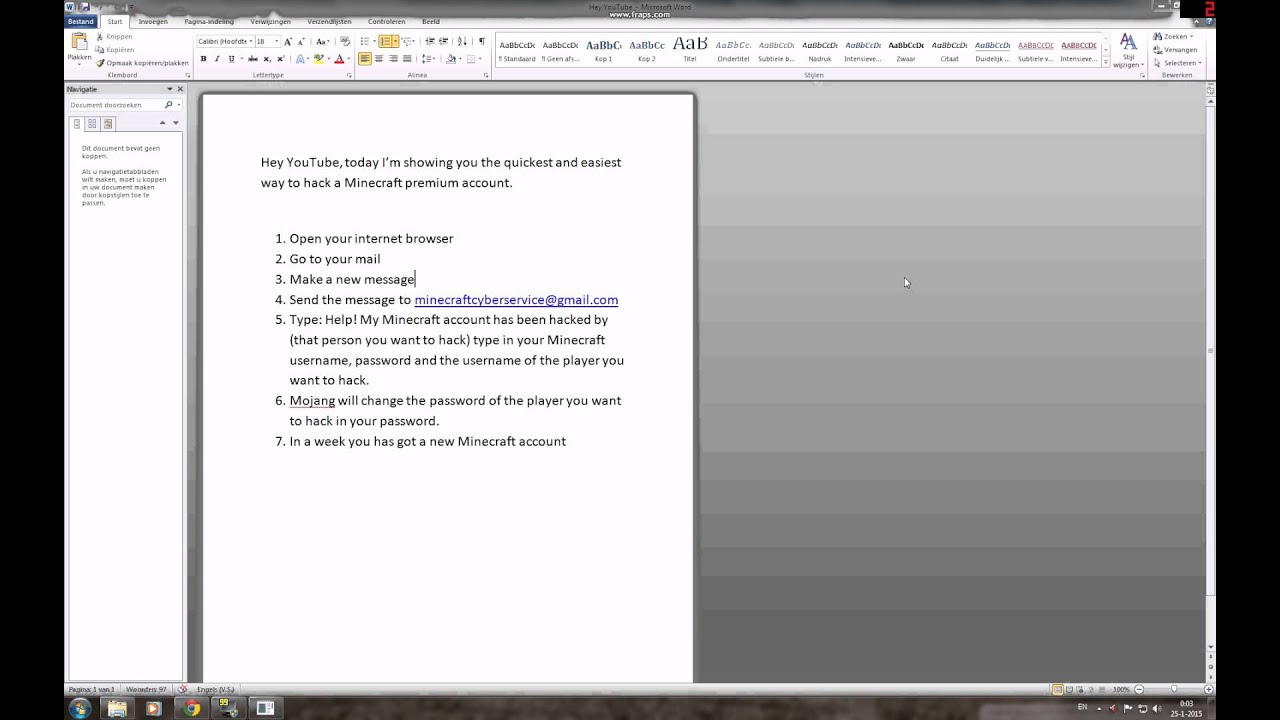Viewport: 1280px width, 720px height.
Task: Open the Zoeken (find) dropdown arrow
Action: point(1190,37)
